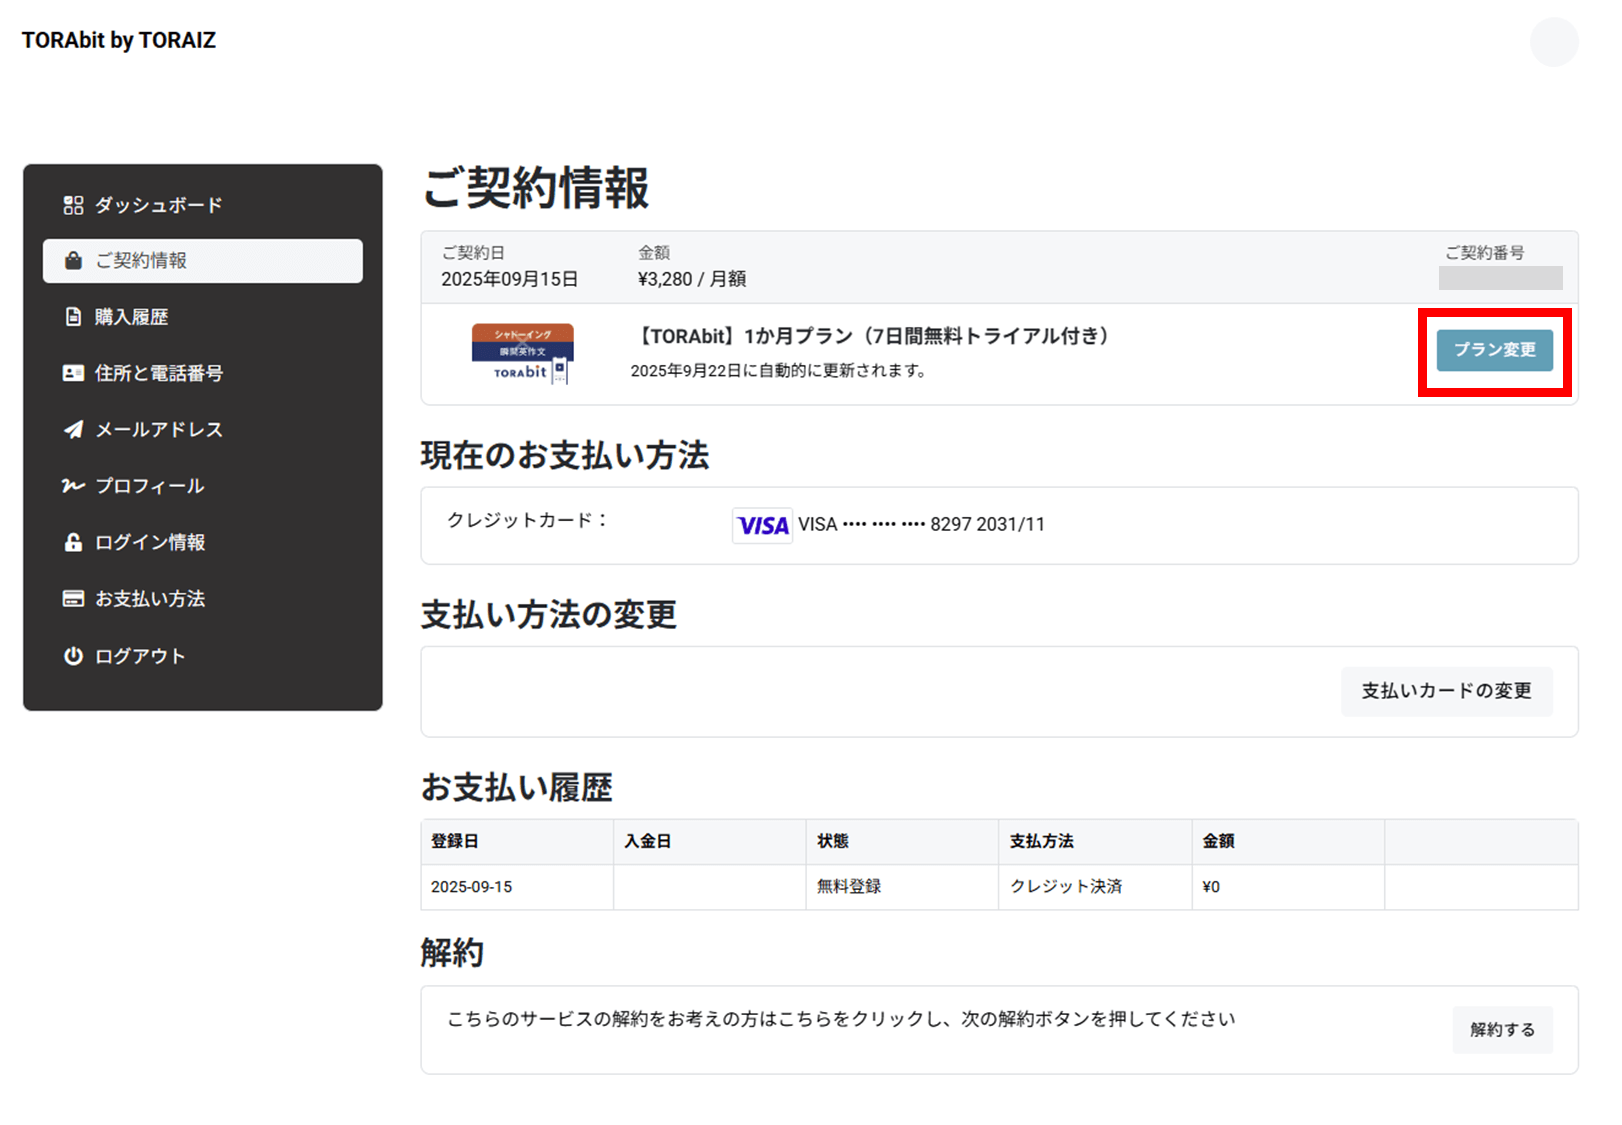Click the TORAbit plan product thumbnail
This screenshot has height=1125, width=1622.
point(522,353)
